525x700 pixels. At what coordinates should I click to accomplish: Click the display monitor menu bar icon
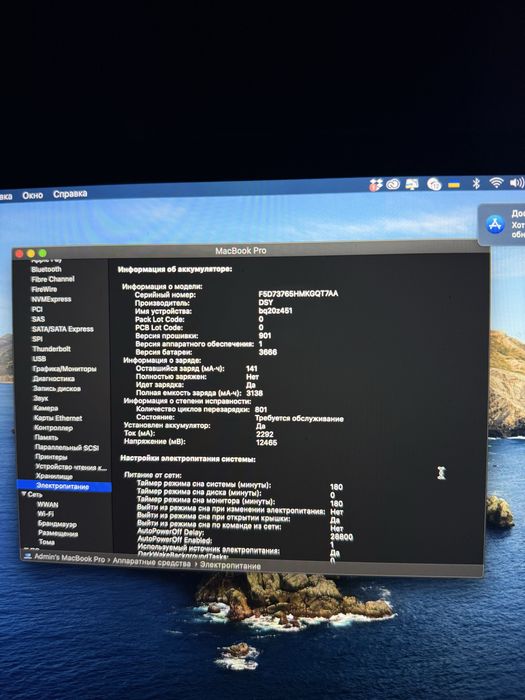pyautogui.click(x=411, y=184)
